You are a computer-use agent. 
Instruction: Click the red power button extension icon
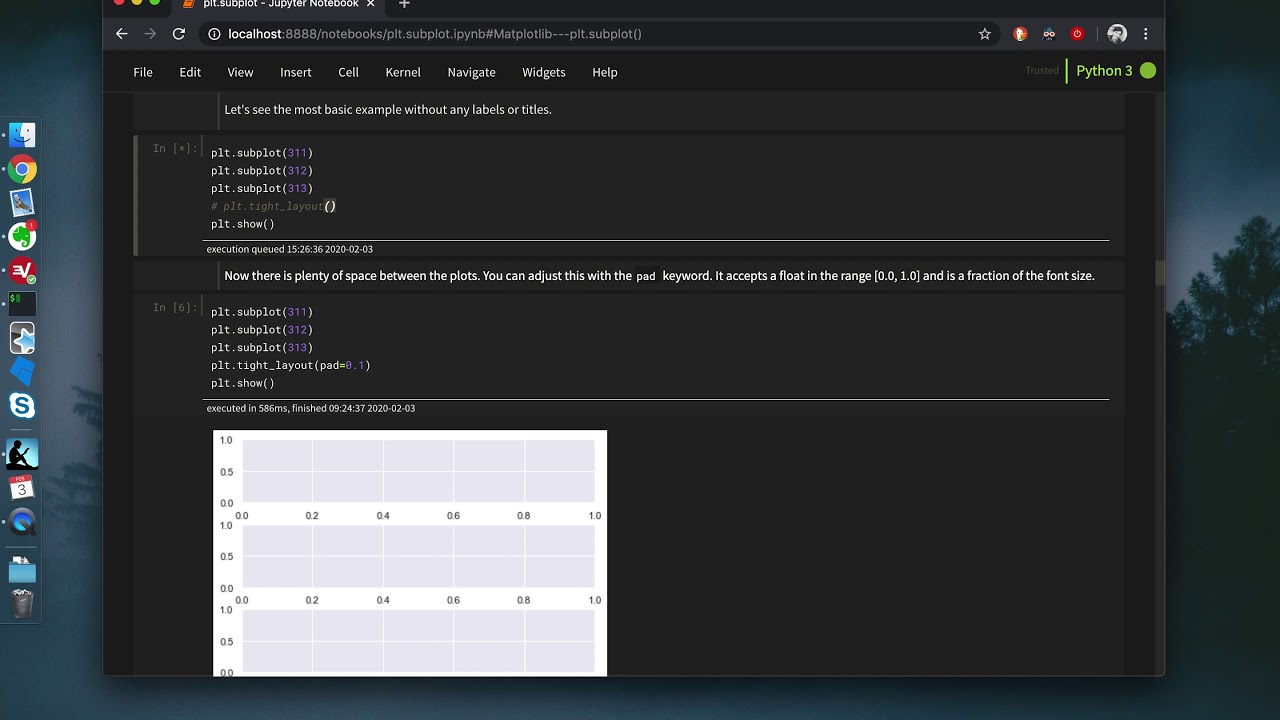[x=1077, y=34]
